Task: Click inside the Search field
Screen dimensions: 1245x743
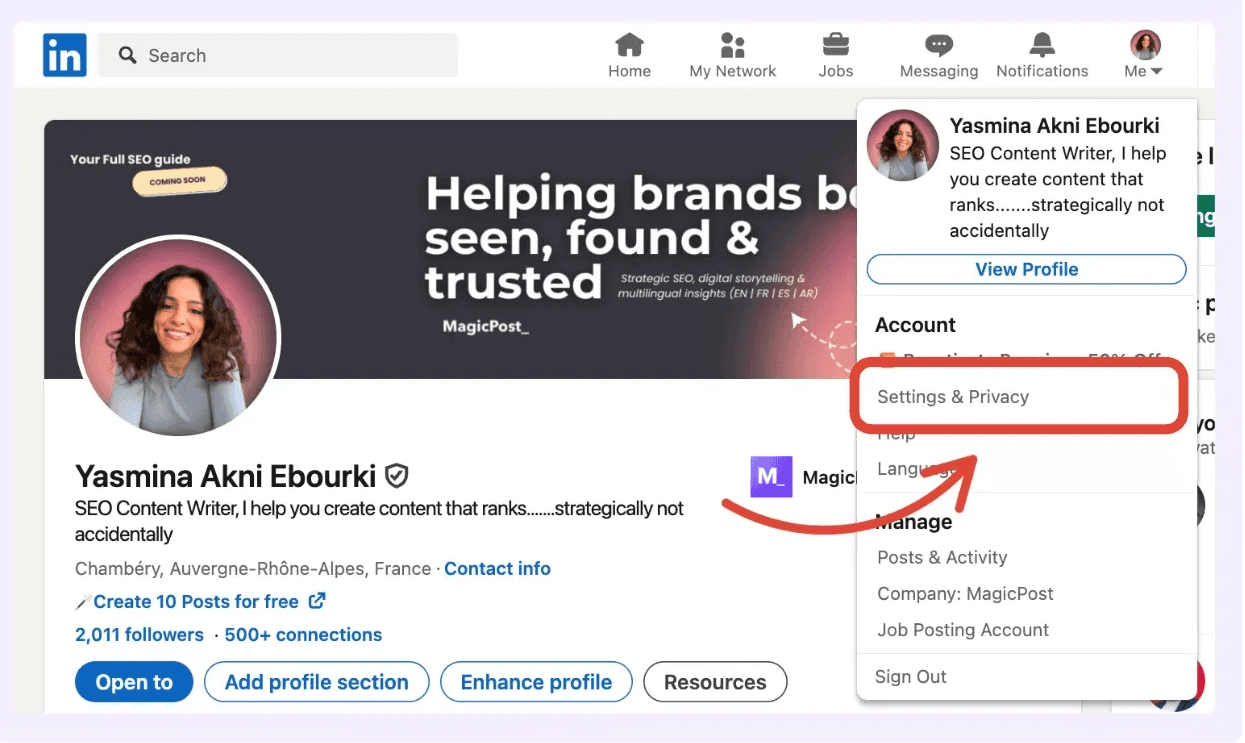Action: (278, 55)
